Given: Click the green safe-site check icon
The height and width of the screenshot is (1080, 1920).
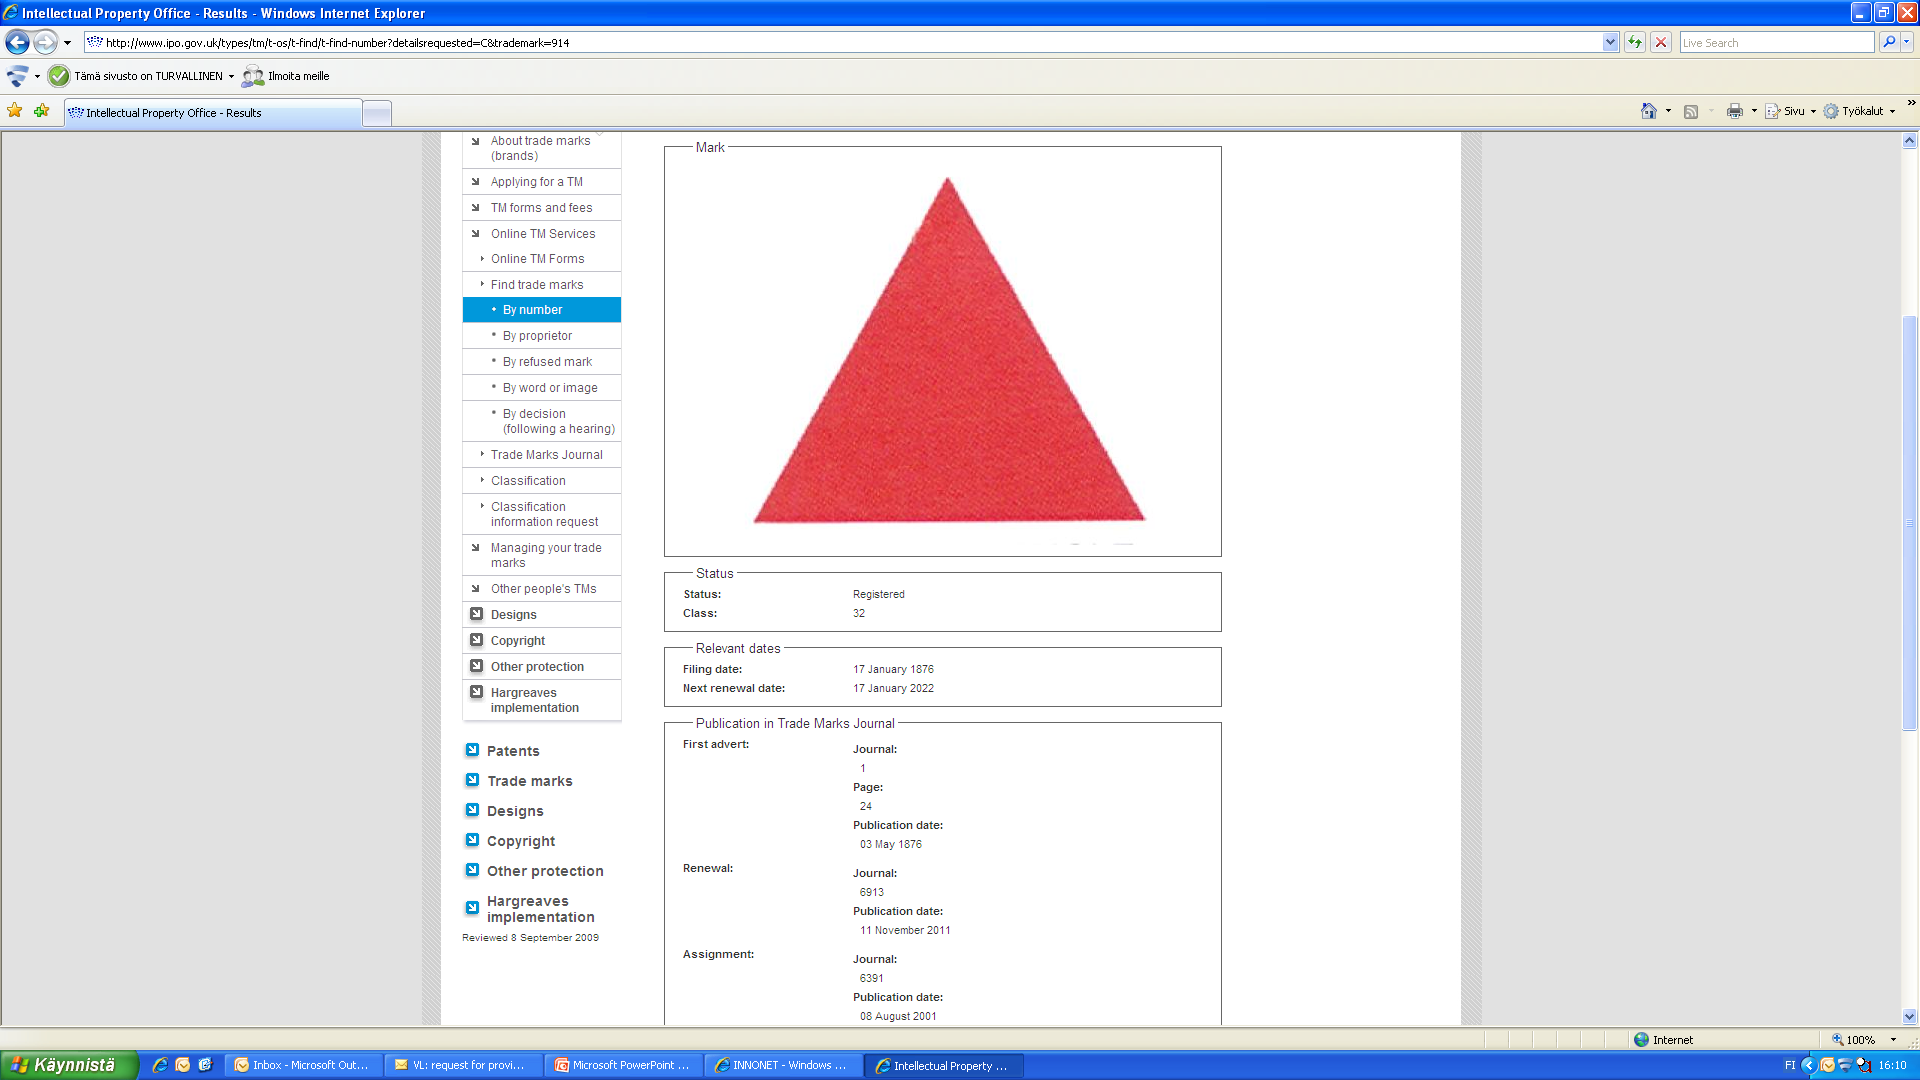Looking at the screenshot, I should click(x=59, y=76).
